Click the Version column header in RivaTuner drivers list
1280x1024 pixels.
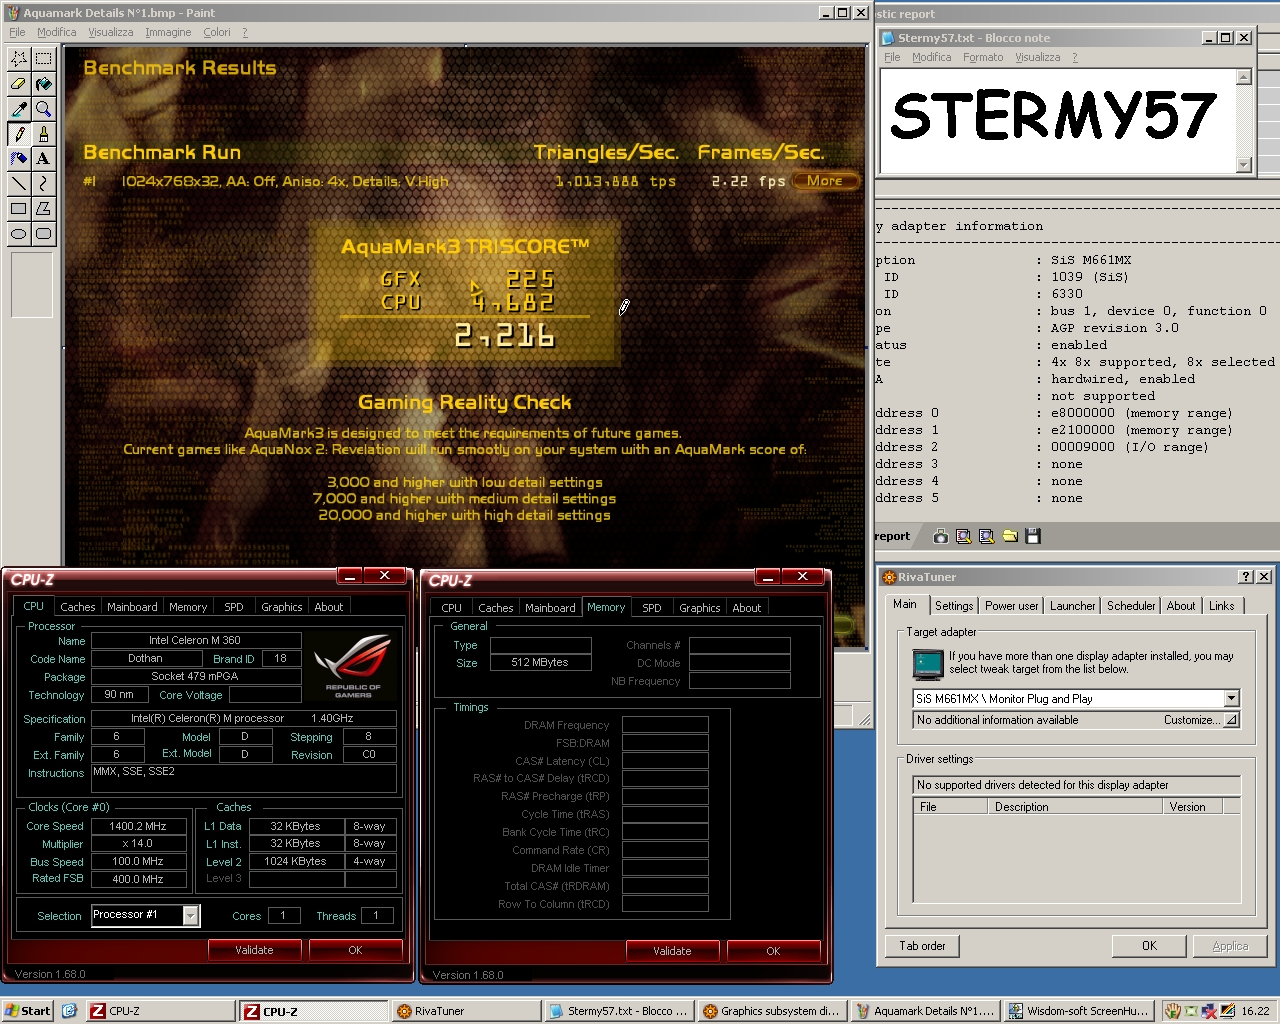pyautogui.click(x=1193, y=807)
